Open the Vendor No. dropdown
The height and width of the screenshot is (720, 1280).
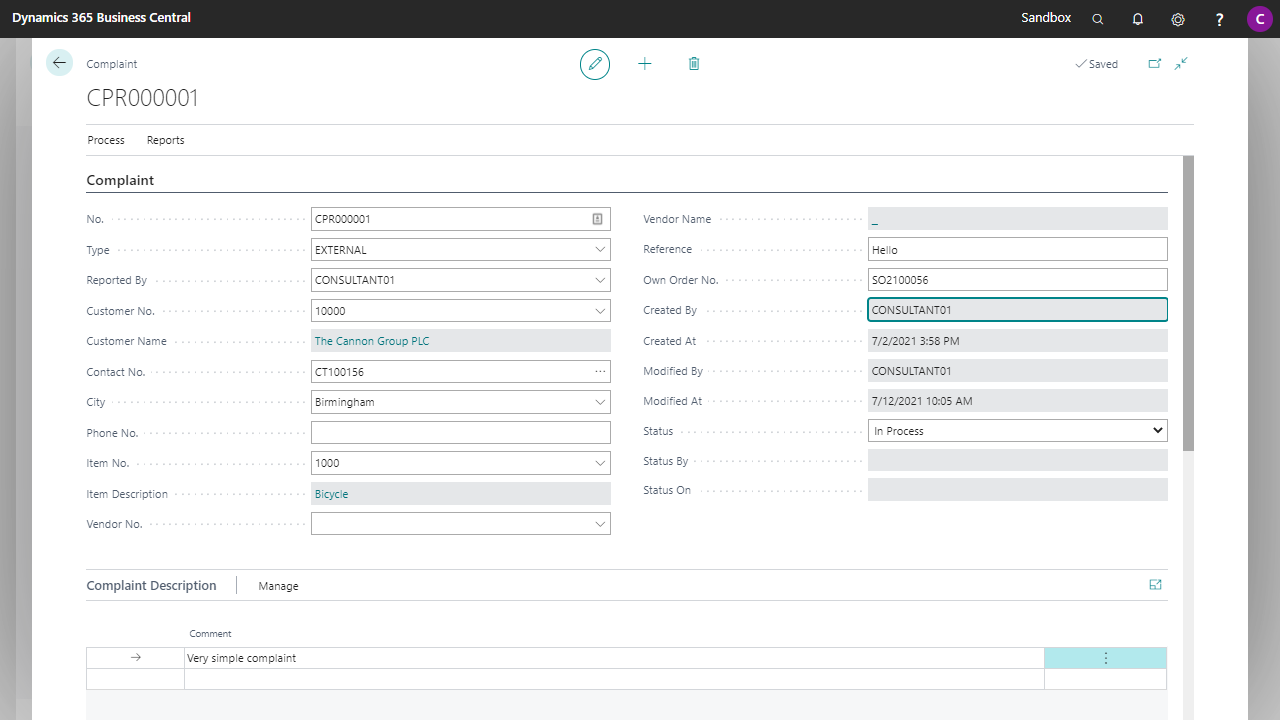pos(601,523)
